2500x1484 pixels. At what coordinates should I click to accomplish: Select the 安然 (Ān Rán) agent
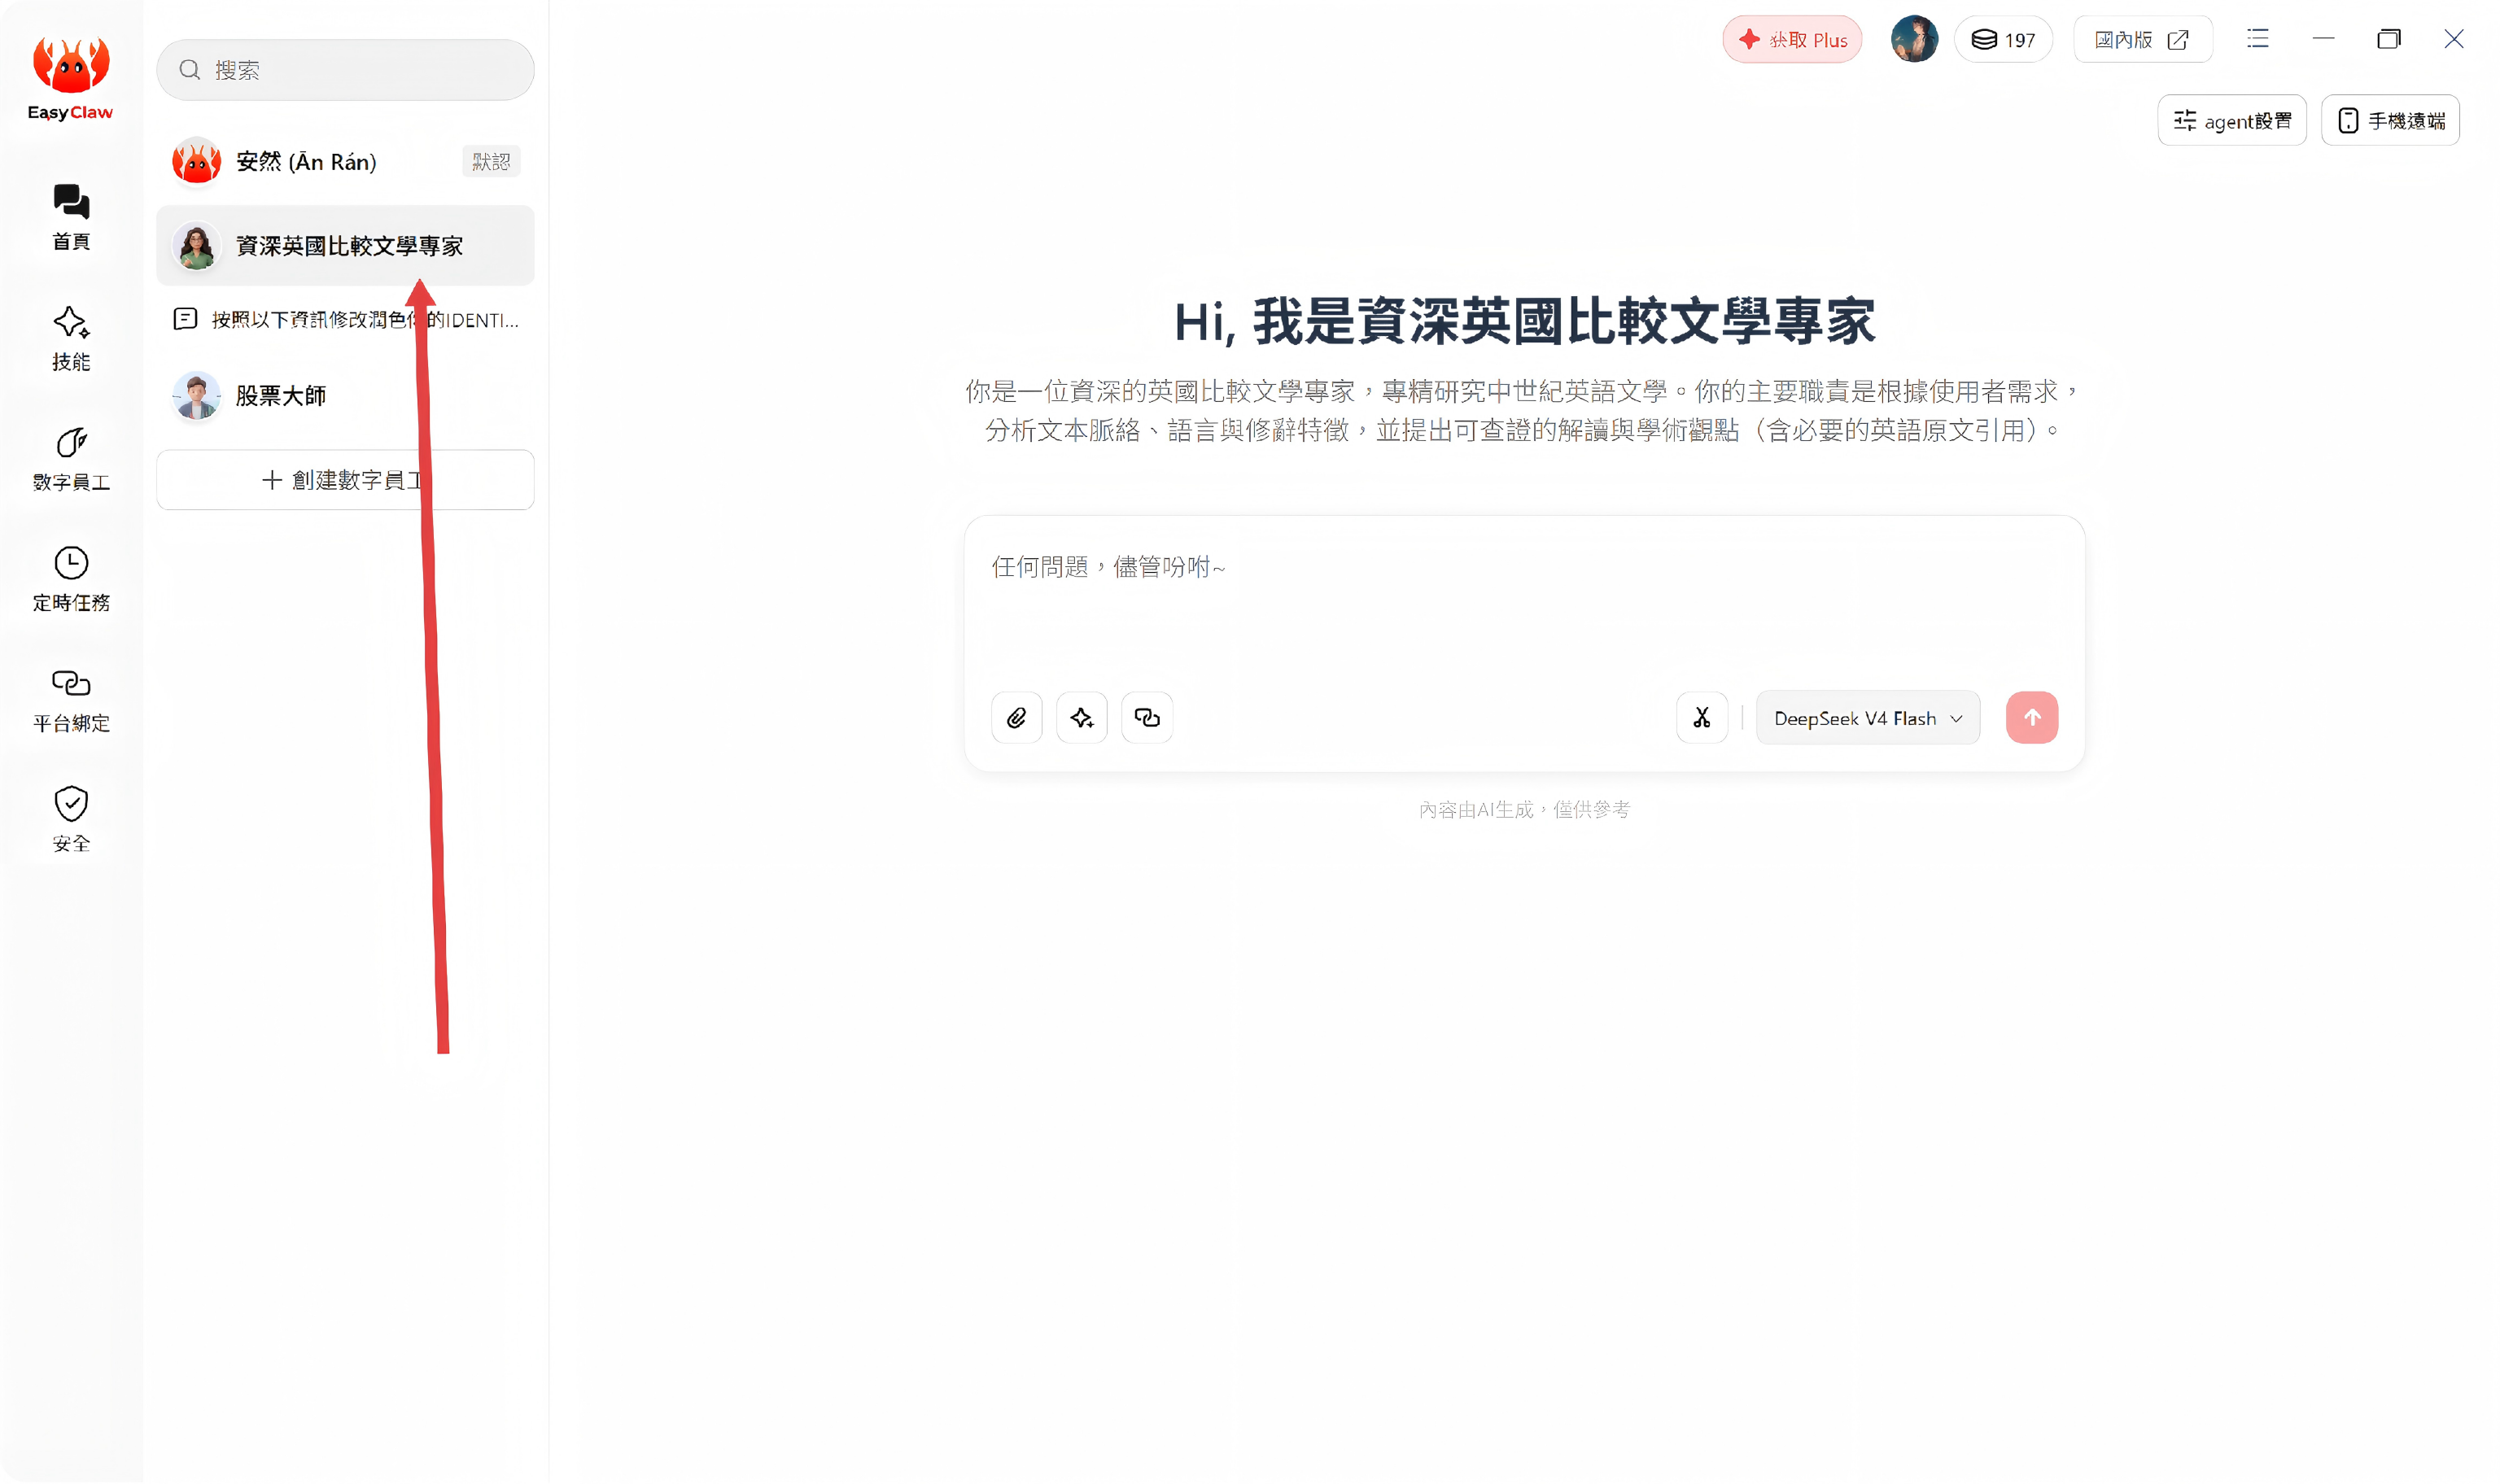click(x=345, y=162)
